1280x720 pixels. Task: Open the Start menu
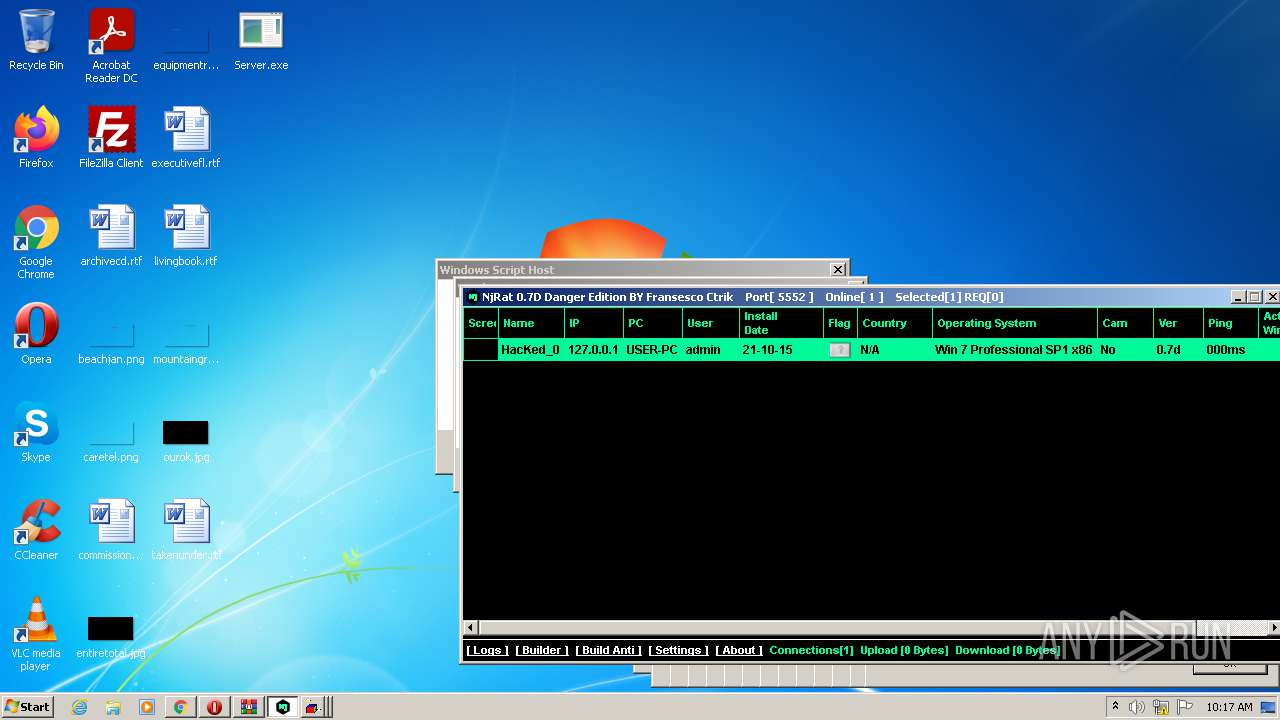pos(28,707)
